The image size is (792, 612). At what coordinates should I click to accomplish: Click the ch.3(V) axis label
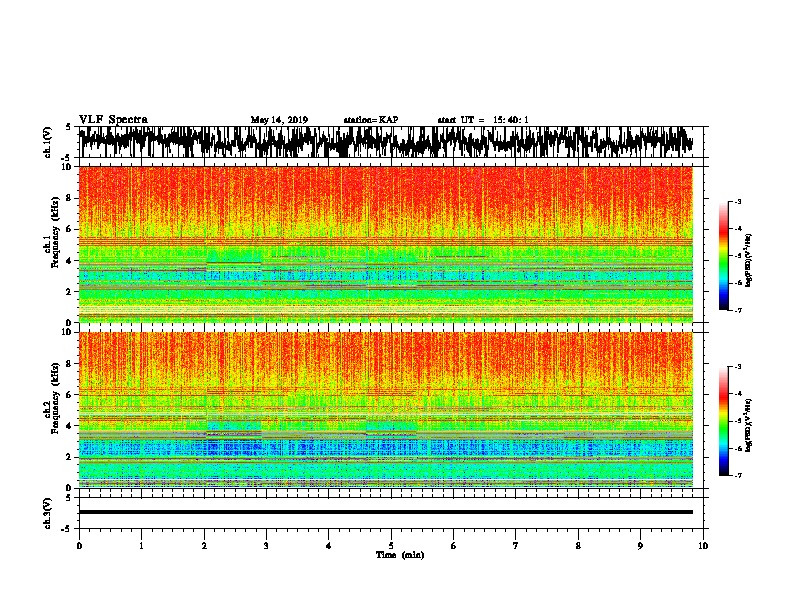click(x=47, y=513)
